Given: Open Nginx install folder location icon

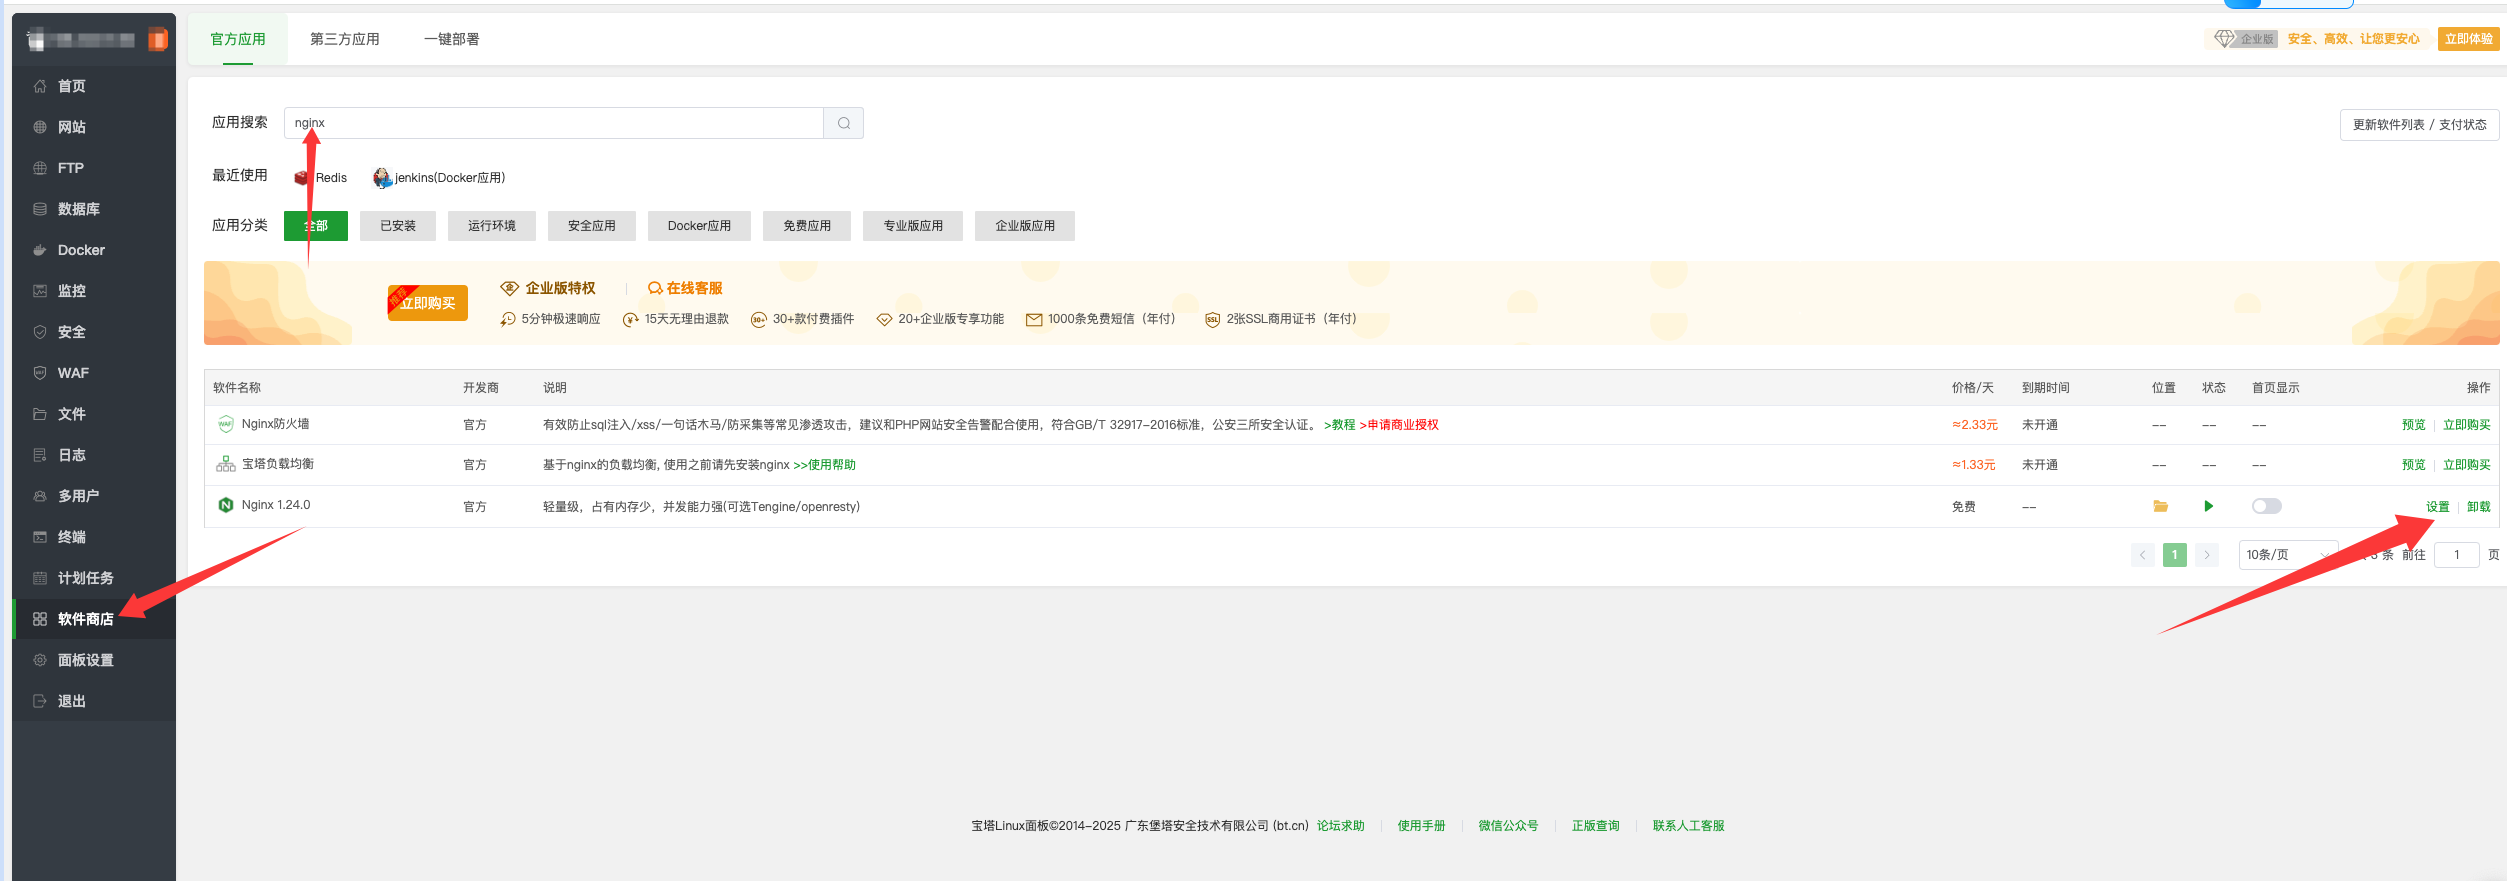Looking at the screenshot, I should click(x=2160, y=506).
